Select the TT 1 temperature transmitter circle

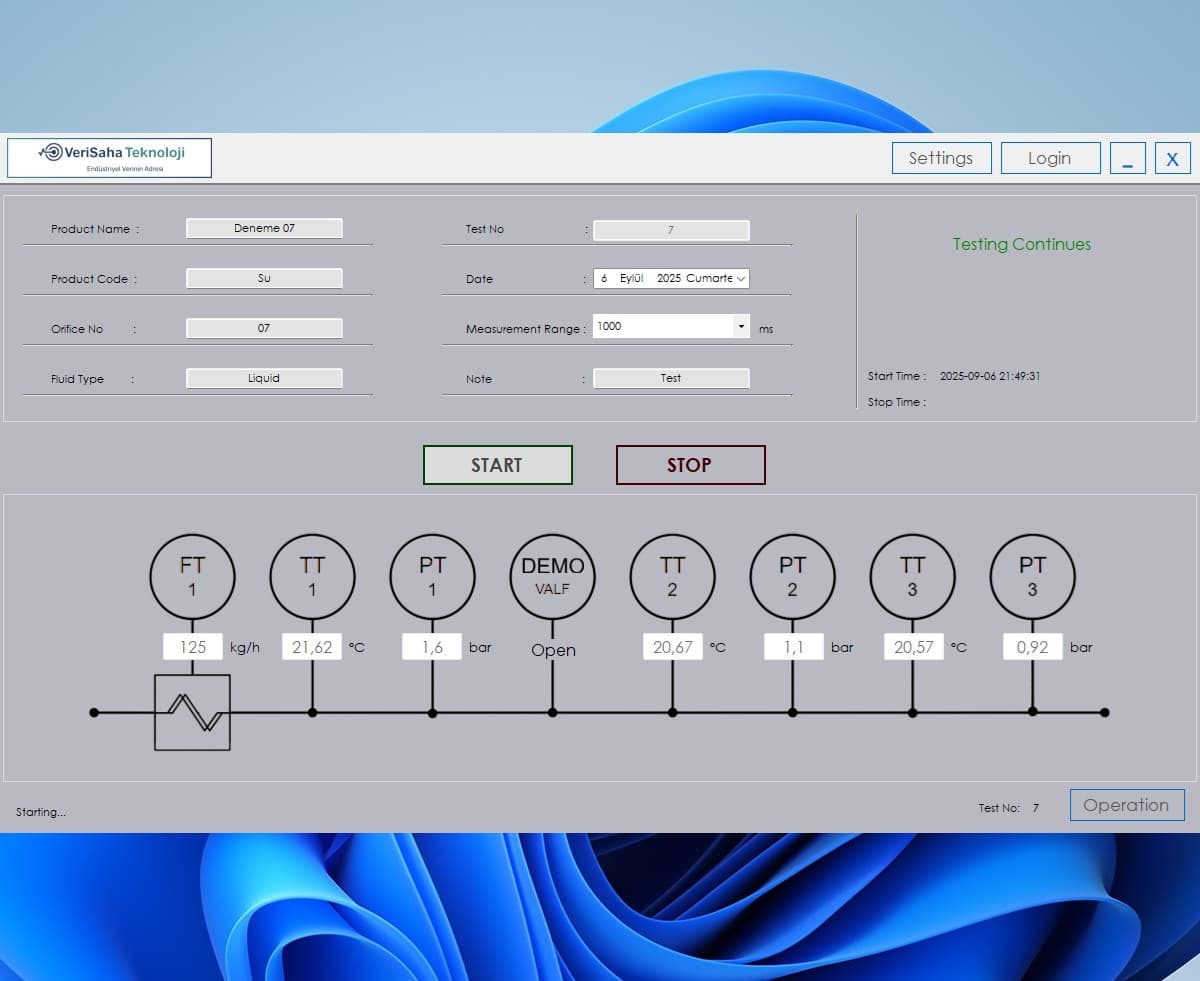tap(312, 577)
